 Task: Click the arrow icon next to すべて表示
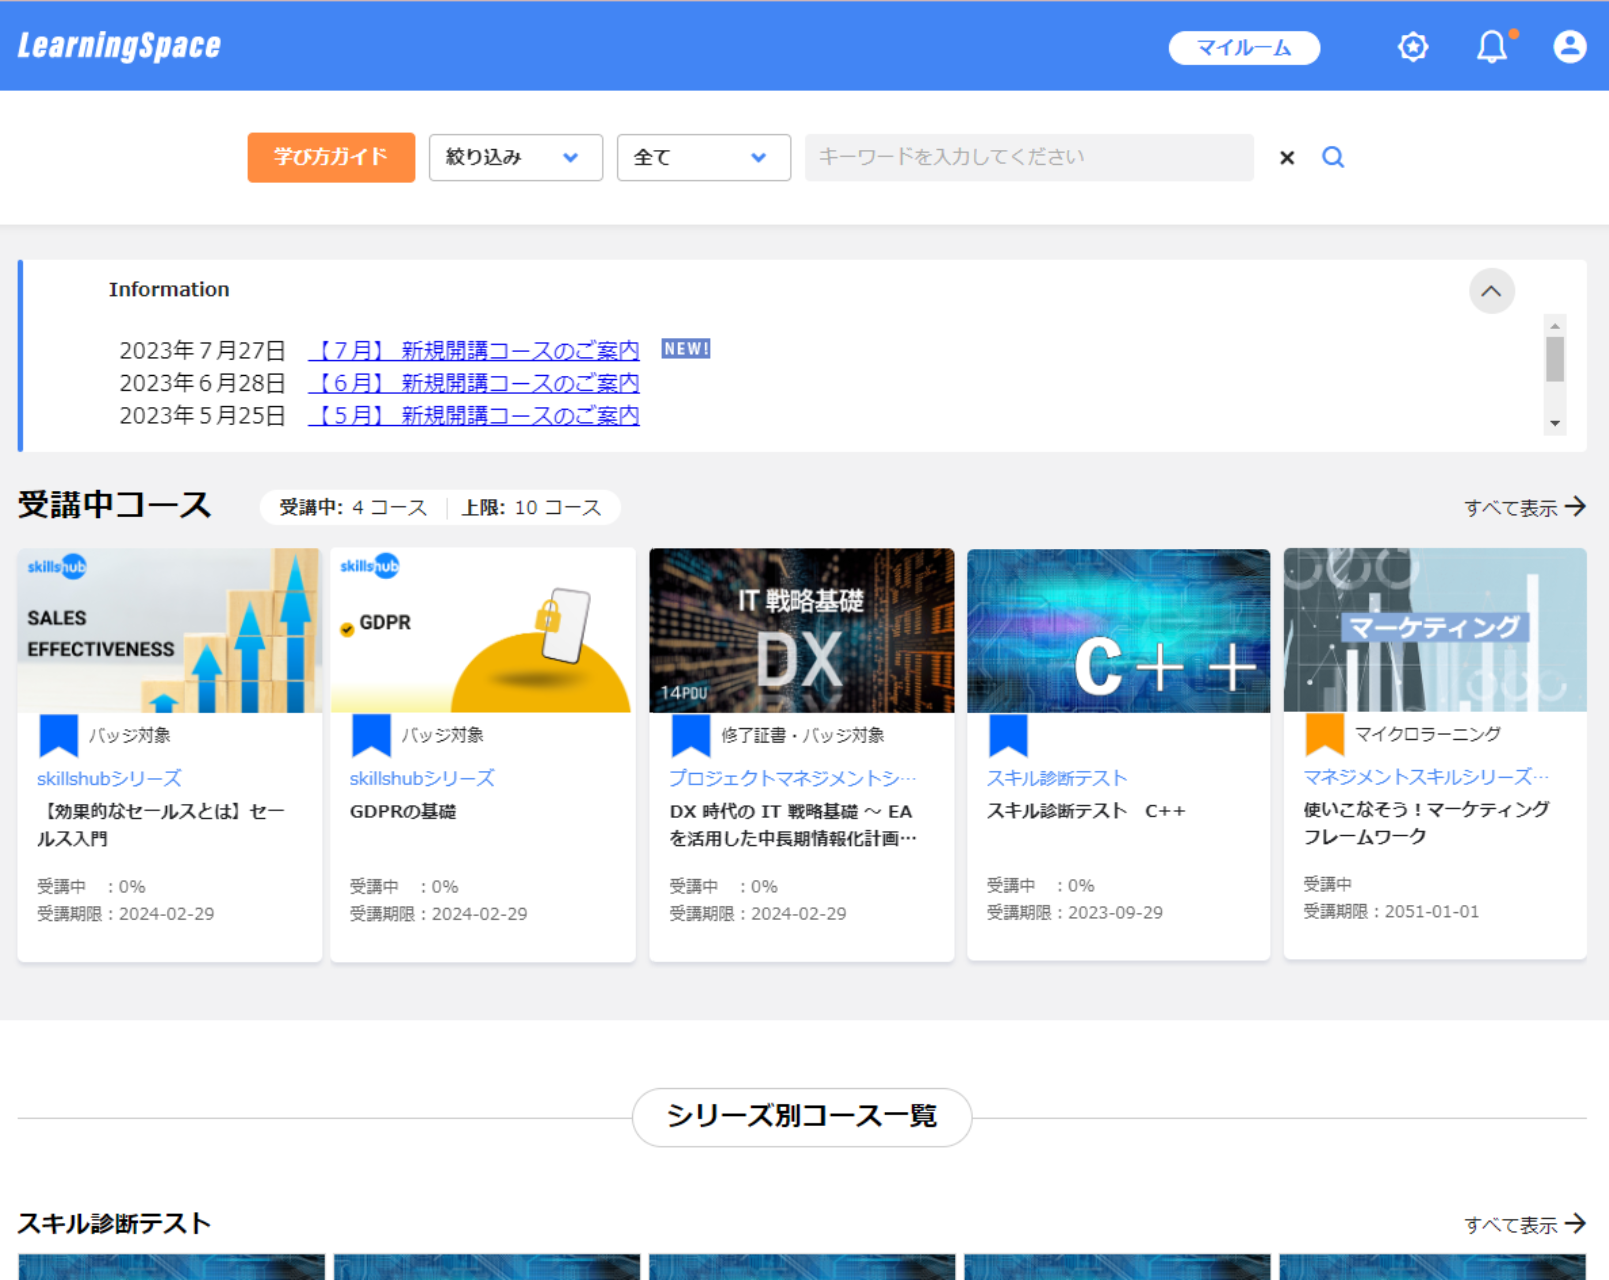click(1576, 507)
